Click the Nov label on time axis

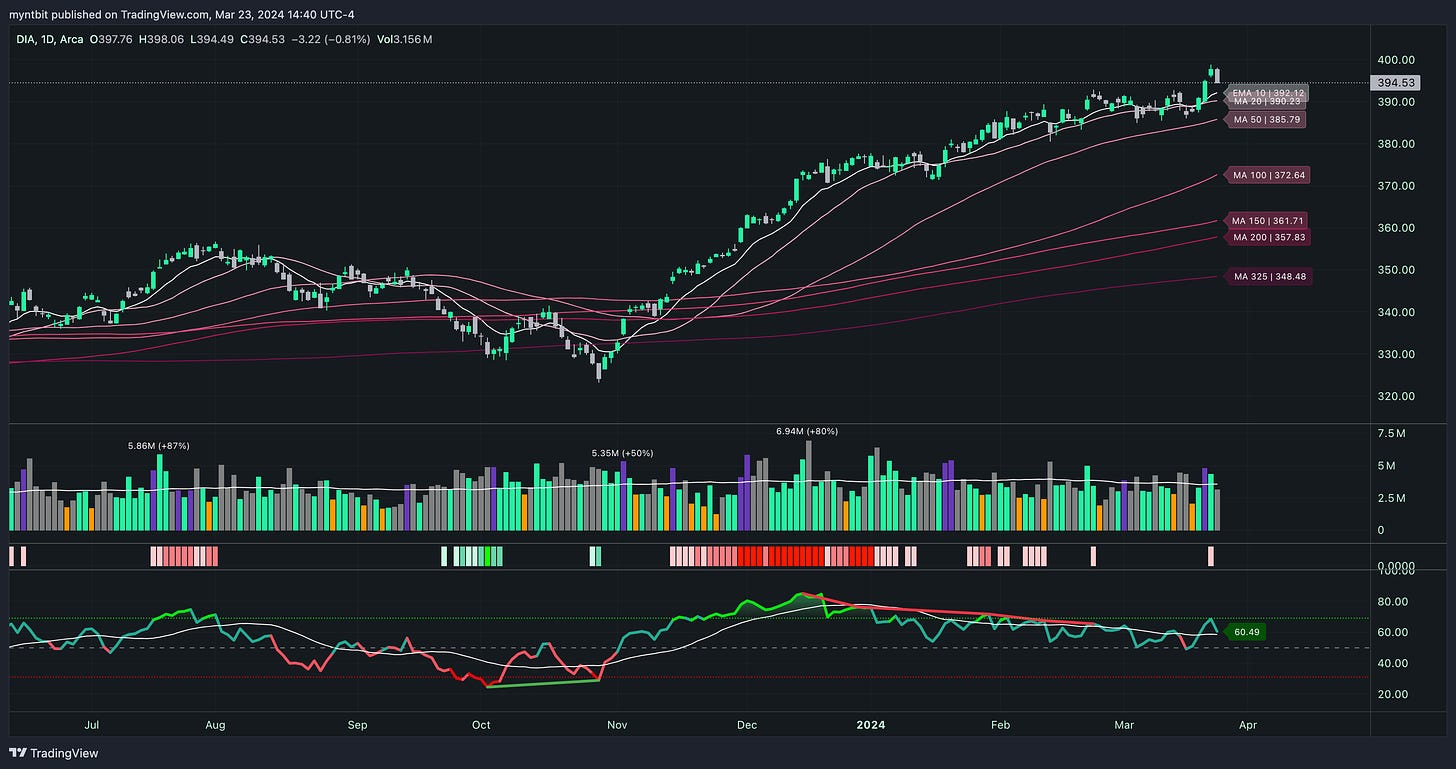pyautogui.click(x=617, y=723)
